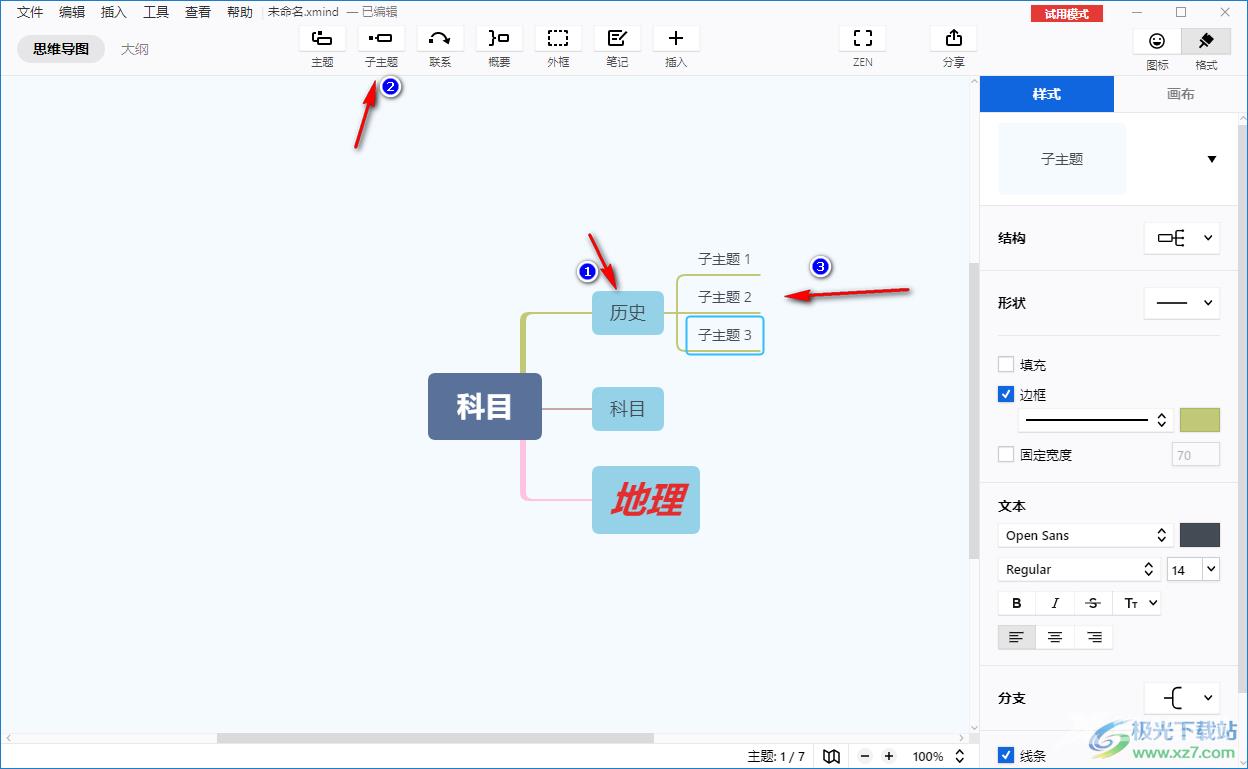Image resolution: width=1248 pixels, height=769 pixels.
Task: Select the 子主题 3 node
Action: coord(725,335)
